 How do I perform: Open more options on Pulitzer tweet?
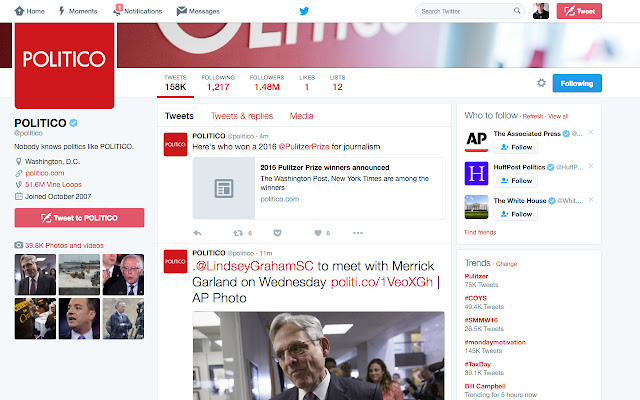pos(358,233)
